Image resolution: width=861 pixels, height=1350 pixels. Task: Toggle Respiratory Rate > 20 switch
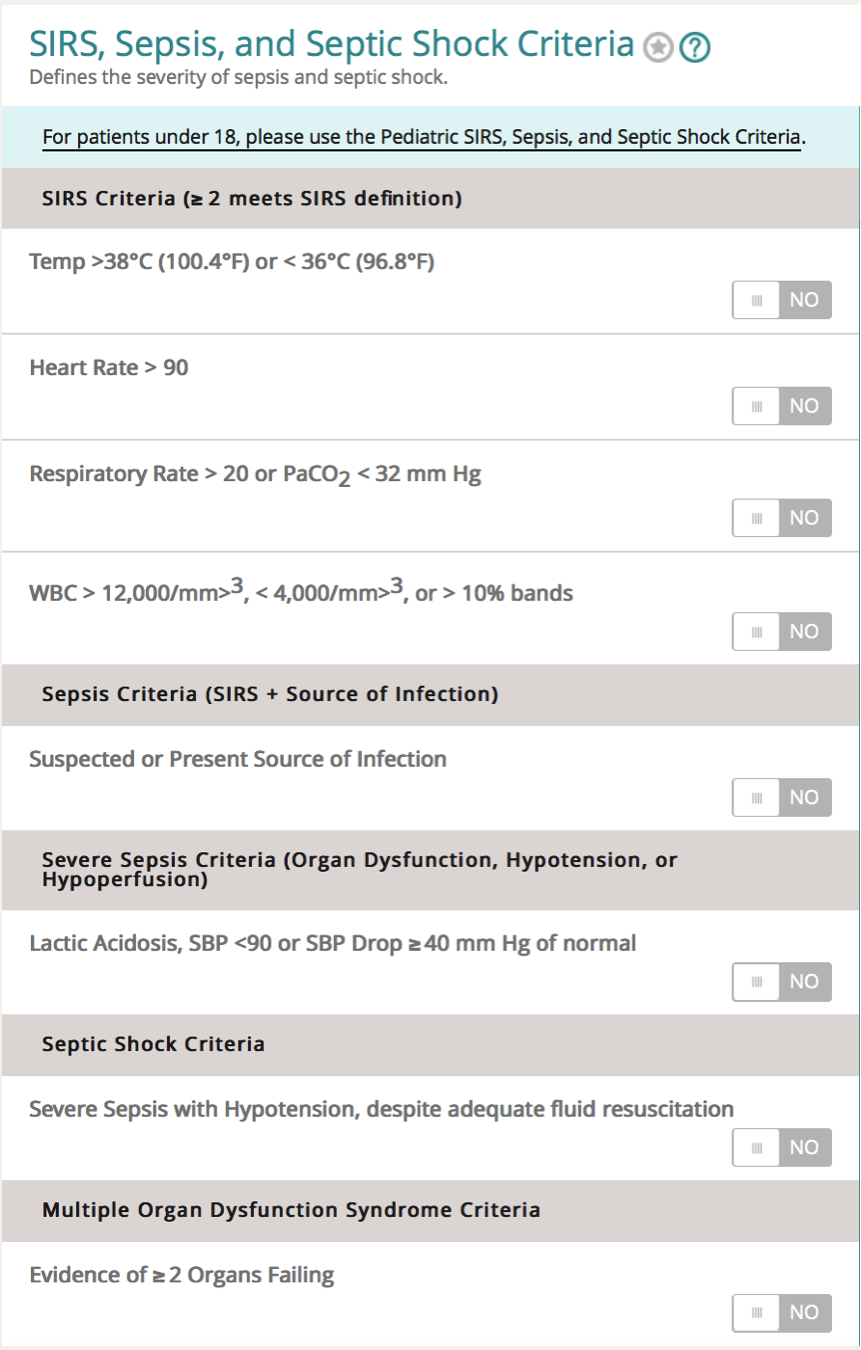782,518
